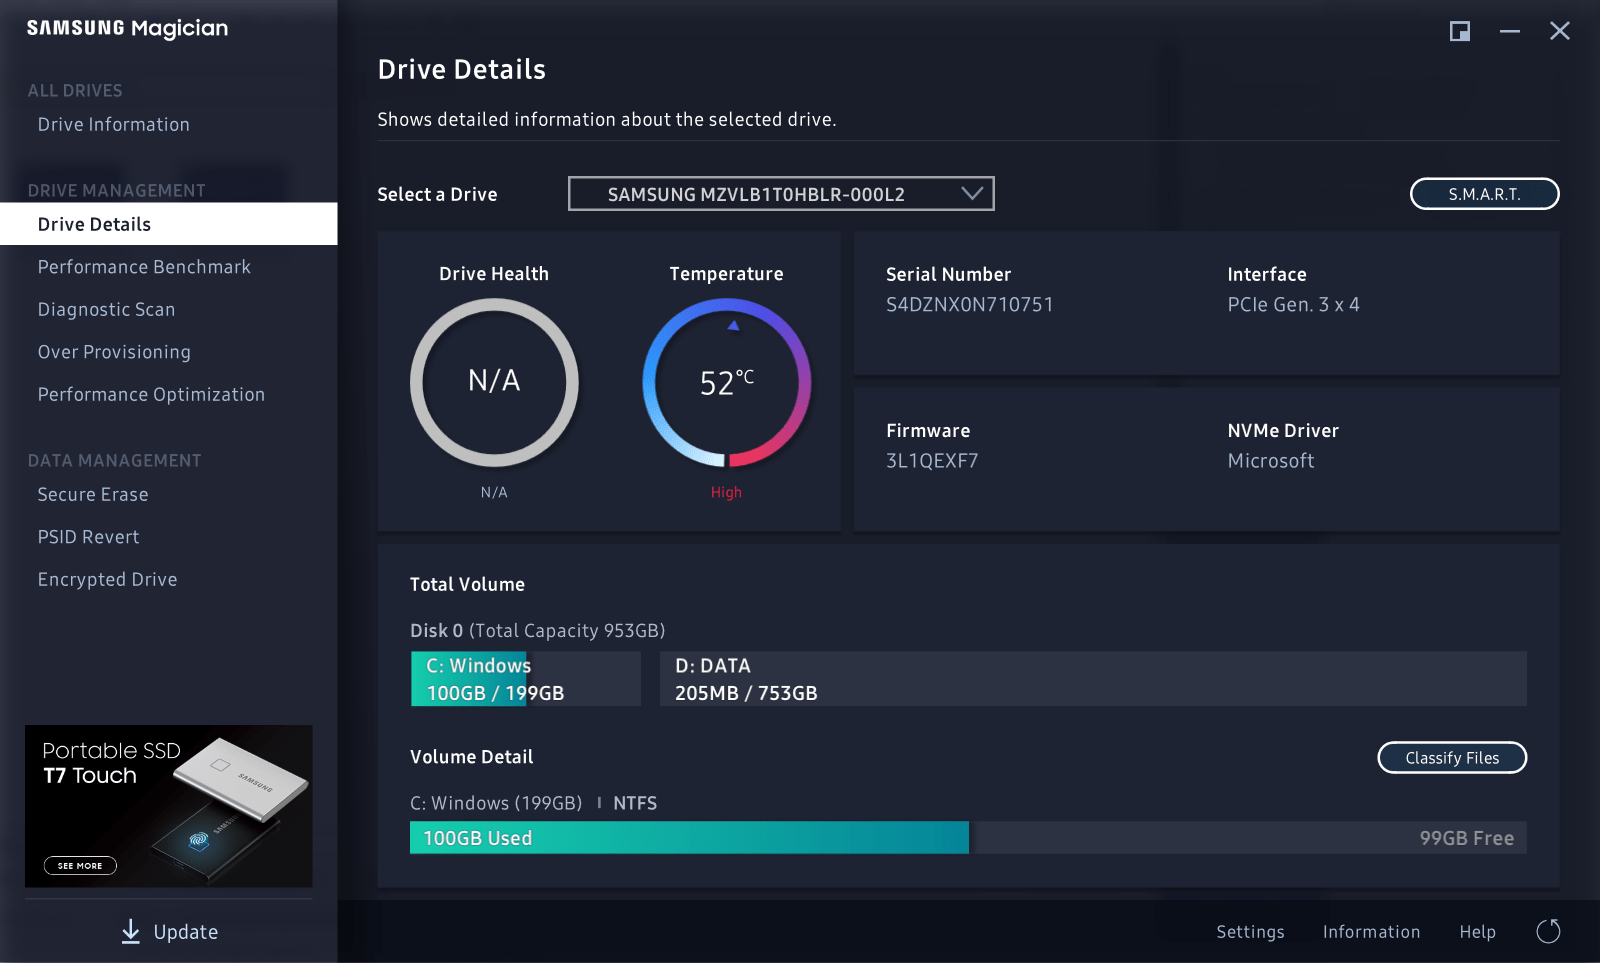Image resolution: width=1600 pixels, height=963 pixels.
Task: Click the High temperature status text
Action: pos(726,492)
